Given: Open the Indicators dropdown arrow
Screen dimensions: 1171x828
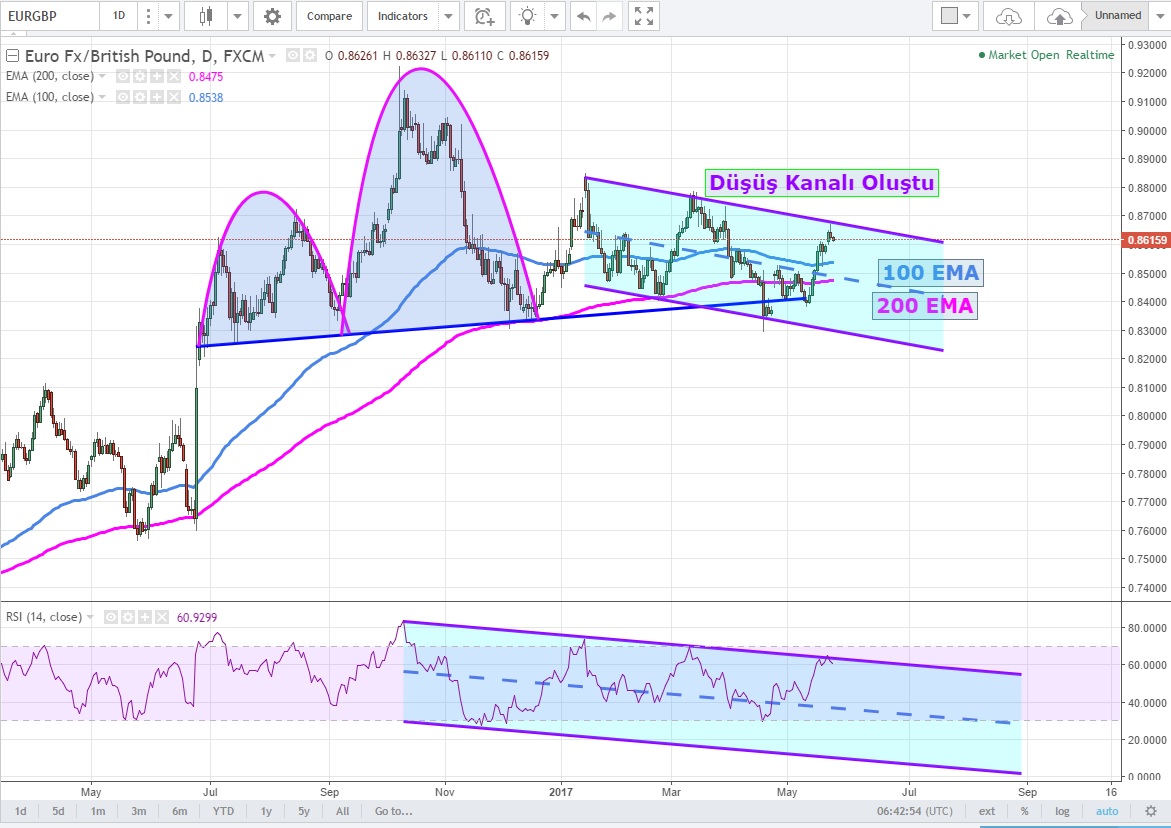Looking at the screenshot, I should [x=449, y=16].
